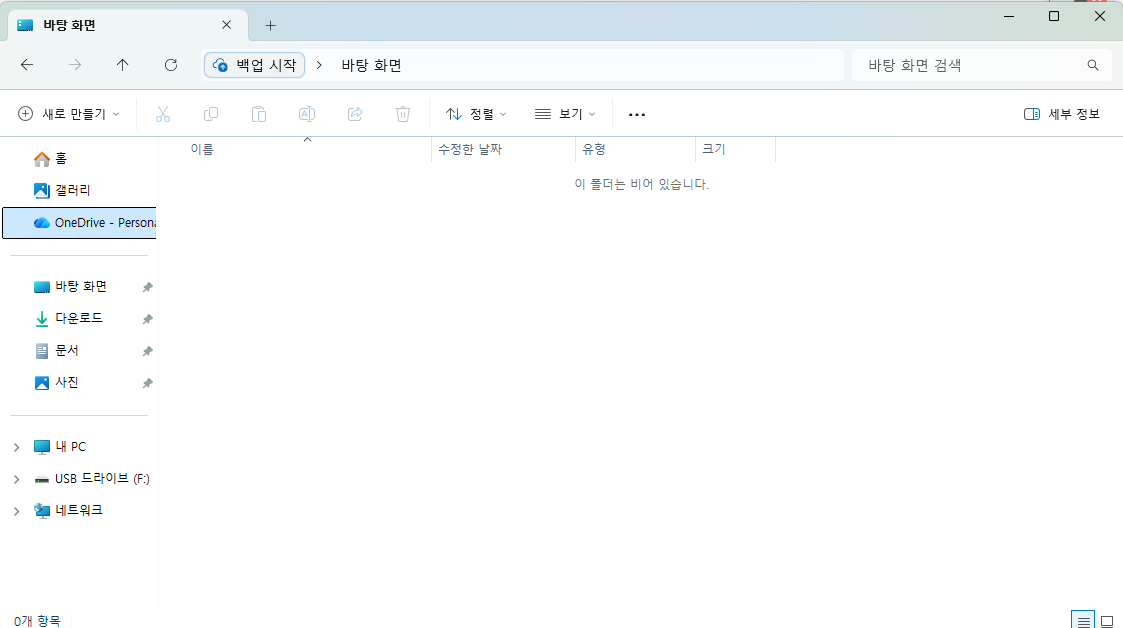Switch to details list view icon
Screen dimensions: 1123x628
[x=1083, y=621]
